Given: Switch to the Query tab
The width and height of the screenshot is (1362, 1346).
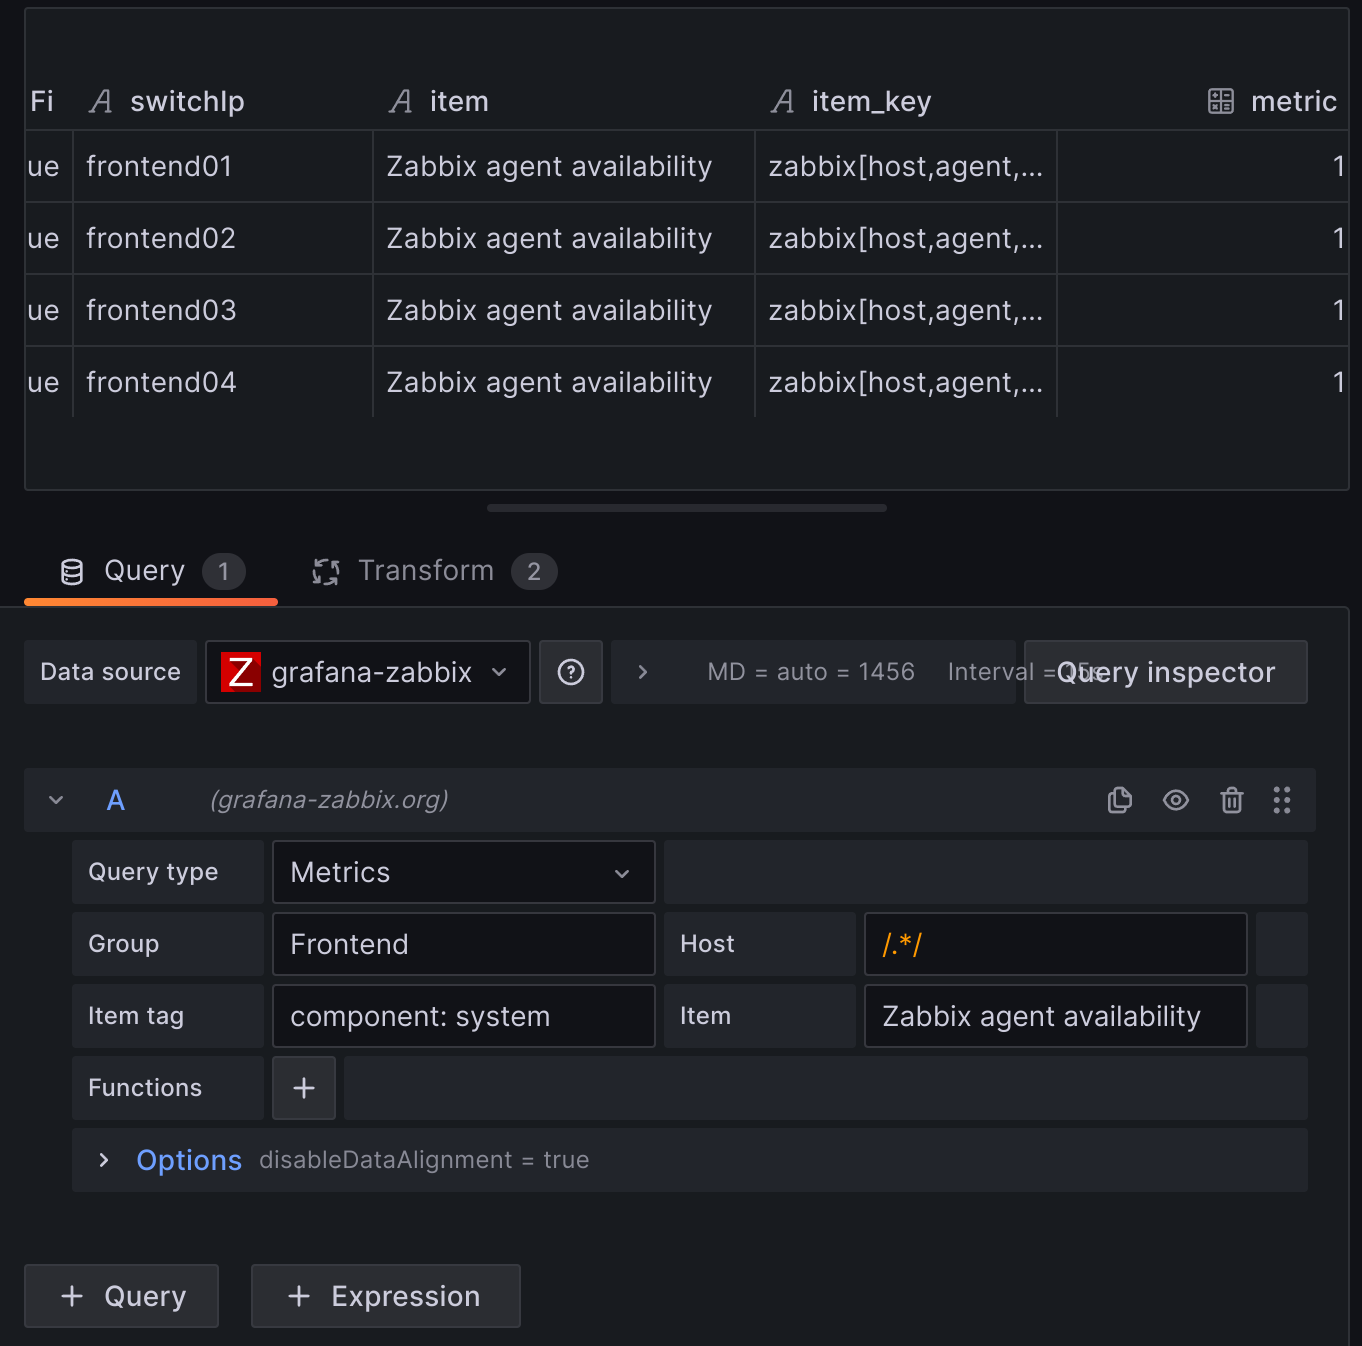Looking at the screenshot, I should (151, 571).
